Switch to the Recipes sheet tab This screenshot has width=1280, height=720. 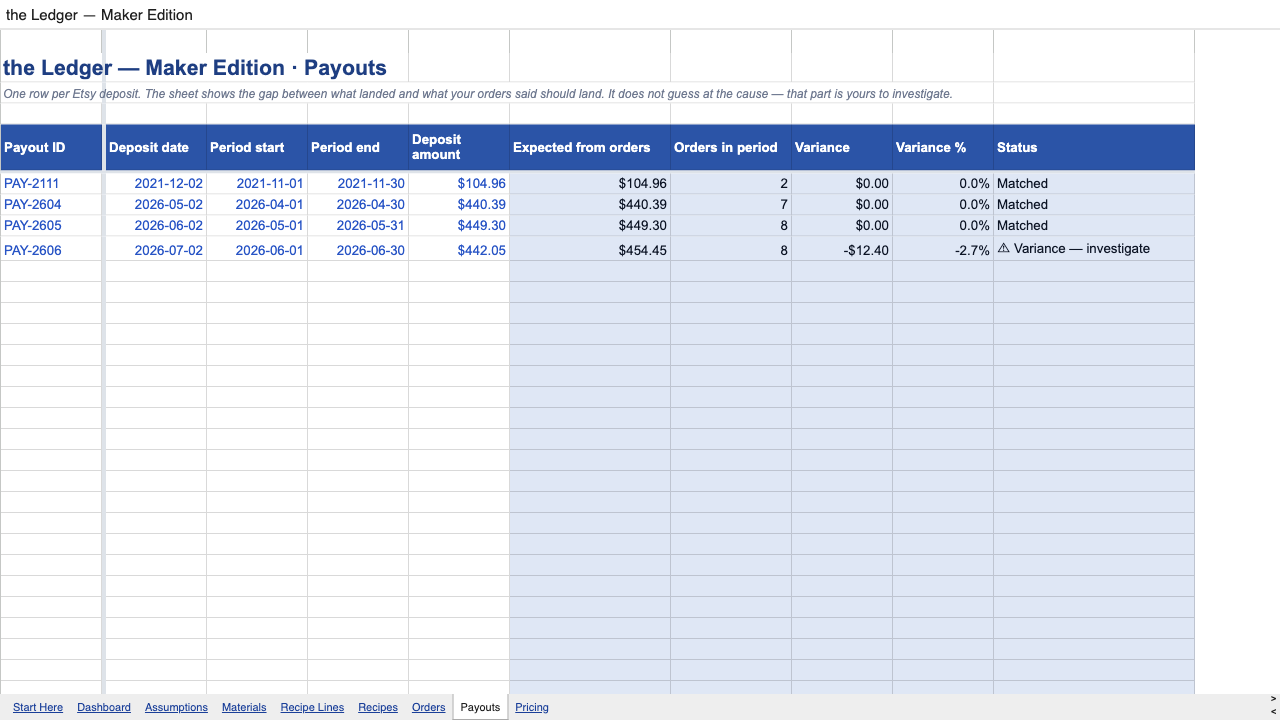click(x=378, y=707)
